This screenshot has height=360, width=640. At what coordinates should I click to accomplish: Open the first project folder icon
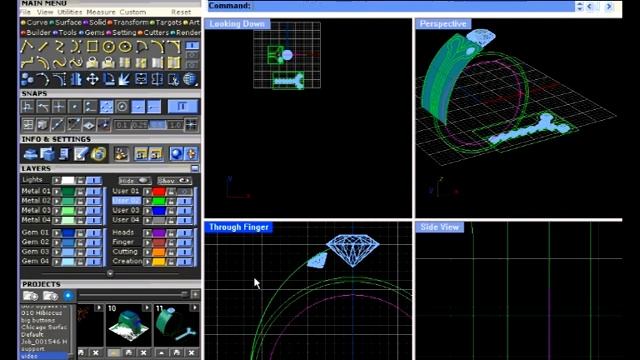coord(30,296)
